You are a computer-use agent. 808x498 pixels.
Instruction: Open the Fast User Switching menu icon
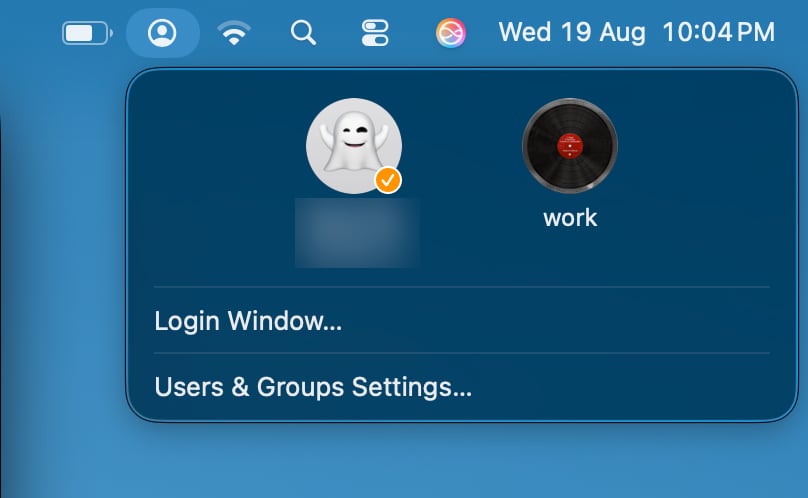click(162, 33)
